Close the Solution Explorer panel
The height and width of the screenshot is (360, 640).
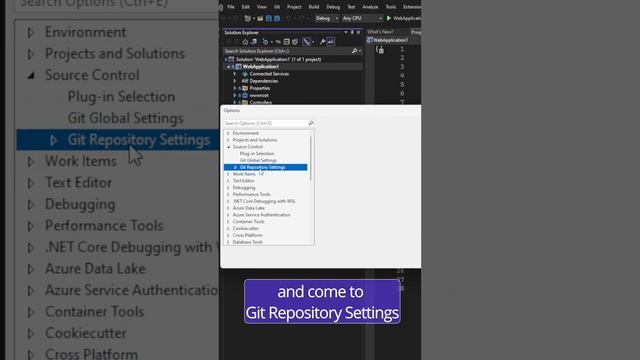(358, 32)
